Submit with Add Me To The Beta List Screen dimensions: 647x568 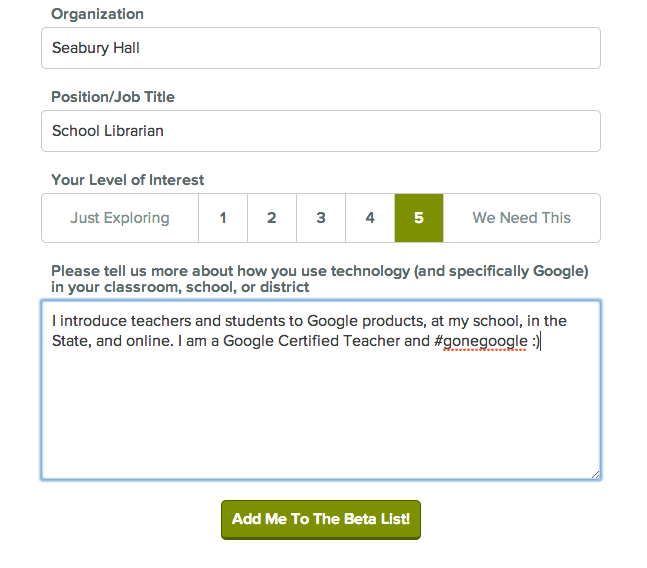coord(321,519)
